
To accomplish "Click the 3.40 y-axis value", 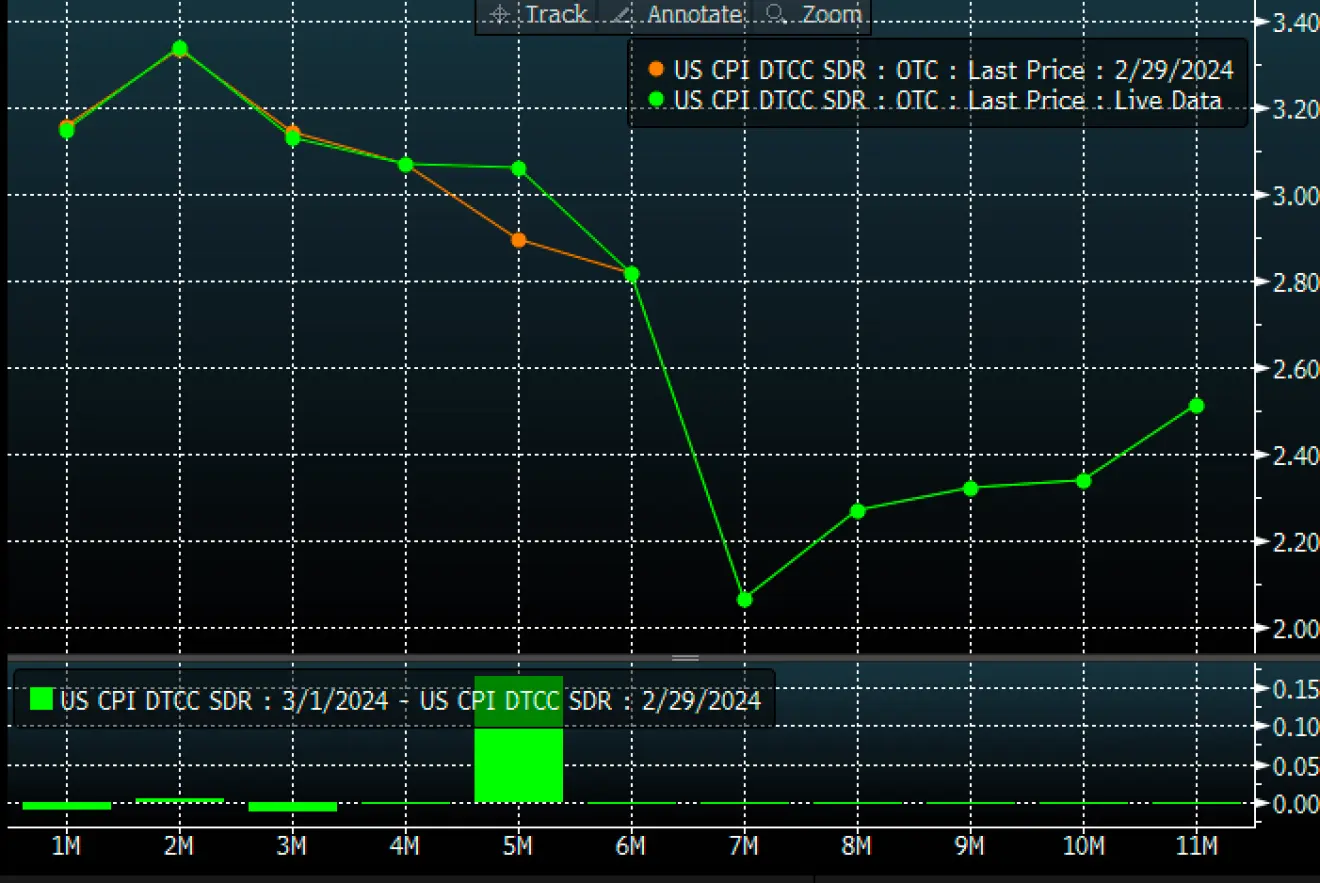I will coord(1296,22).
